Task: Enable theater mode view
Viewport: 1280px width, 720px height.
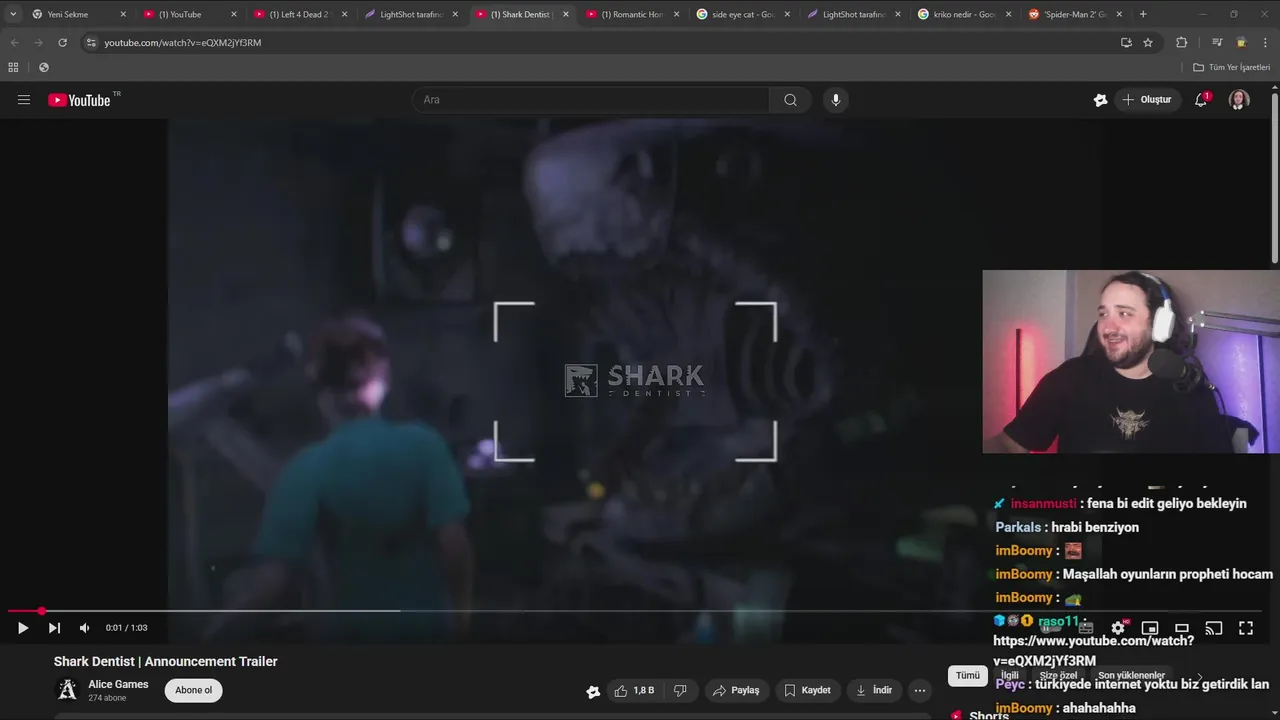Action: [x=1182, y=628]
